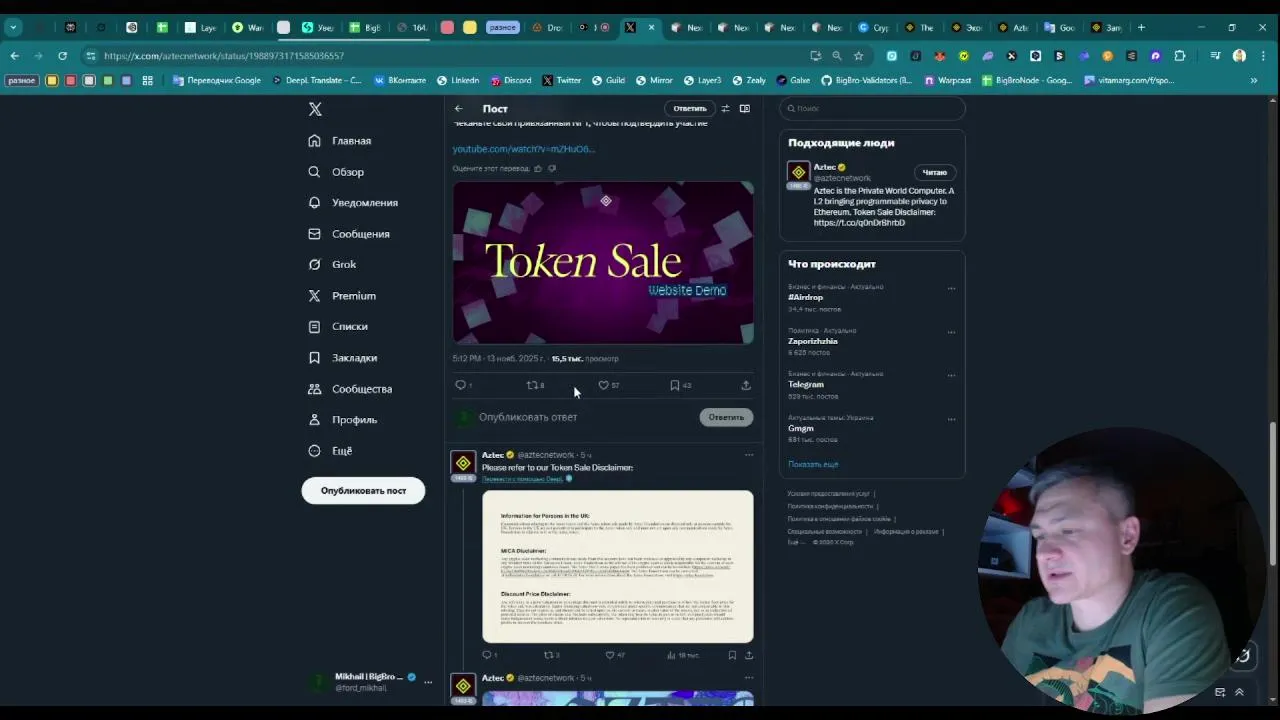Screen dimensions: 1280x720
Task: Like the main post with heart icon
Action: [603, 385]
